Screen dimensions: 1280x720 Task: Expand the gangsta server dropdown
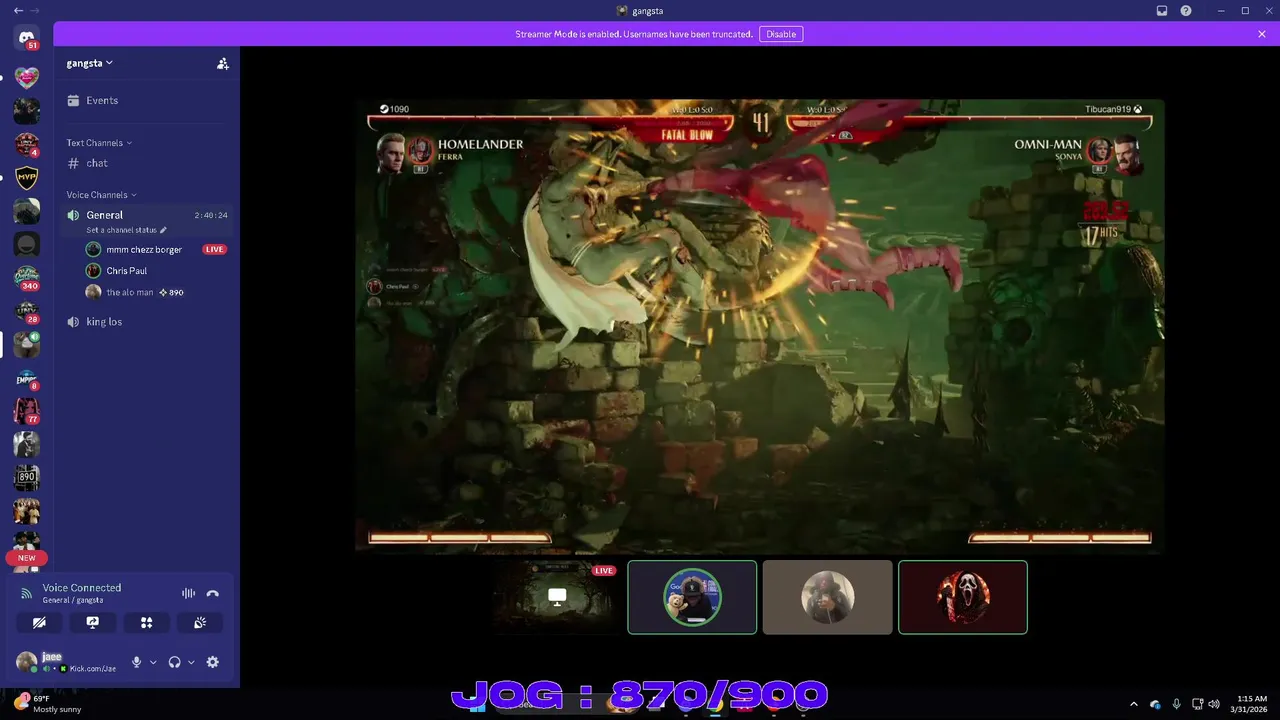pyautogui.click(x=90, y=63)
